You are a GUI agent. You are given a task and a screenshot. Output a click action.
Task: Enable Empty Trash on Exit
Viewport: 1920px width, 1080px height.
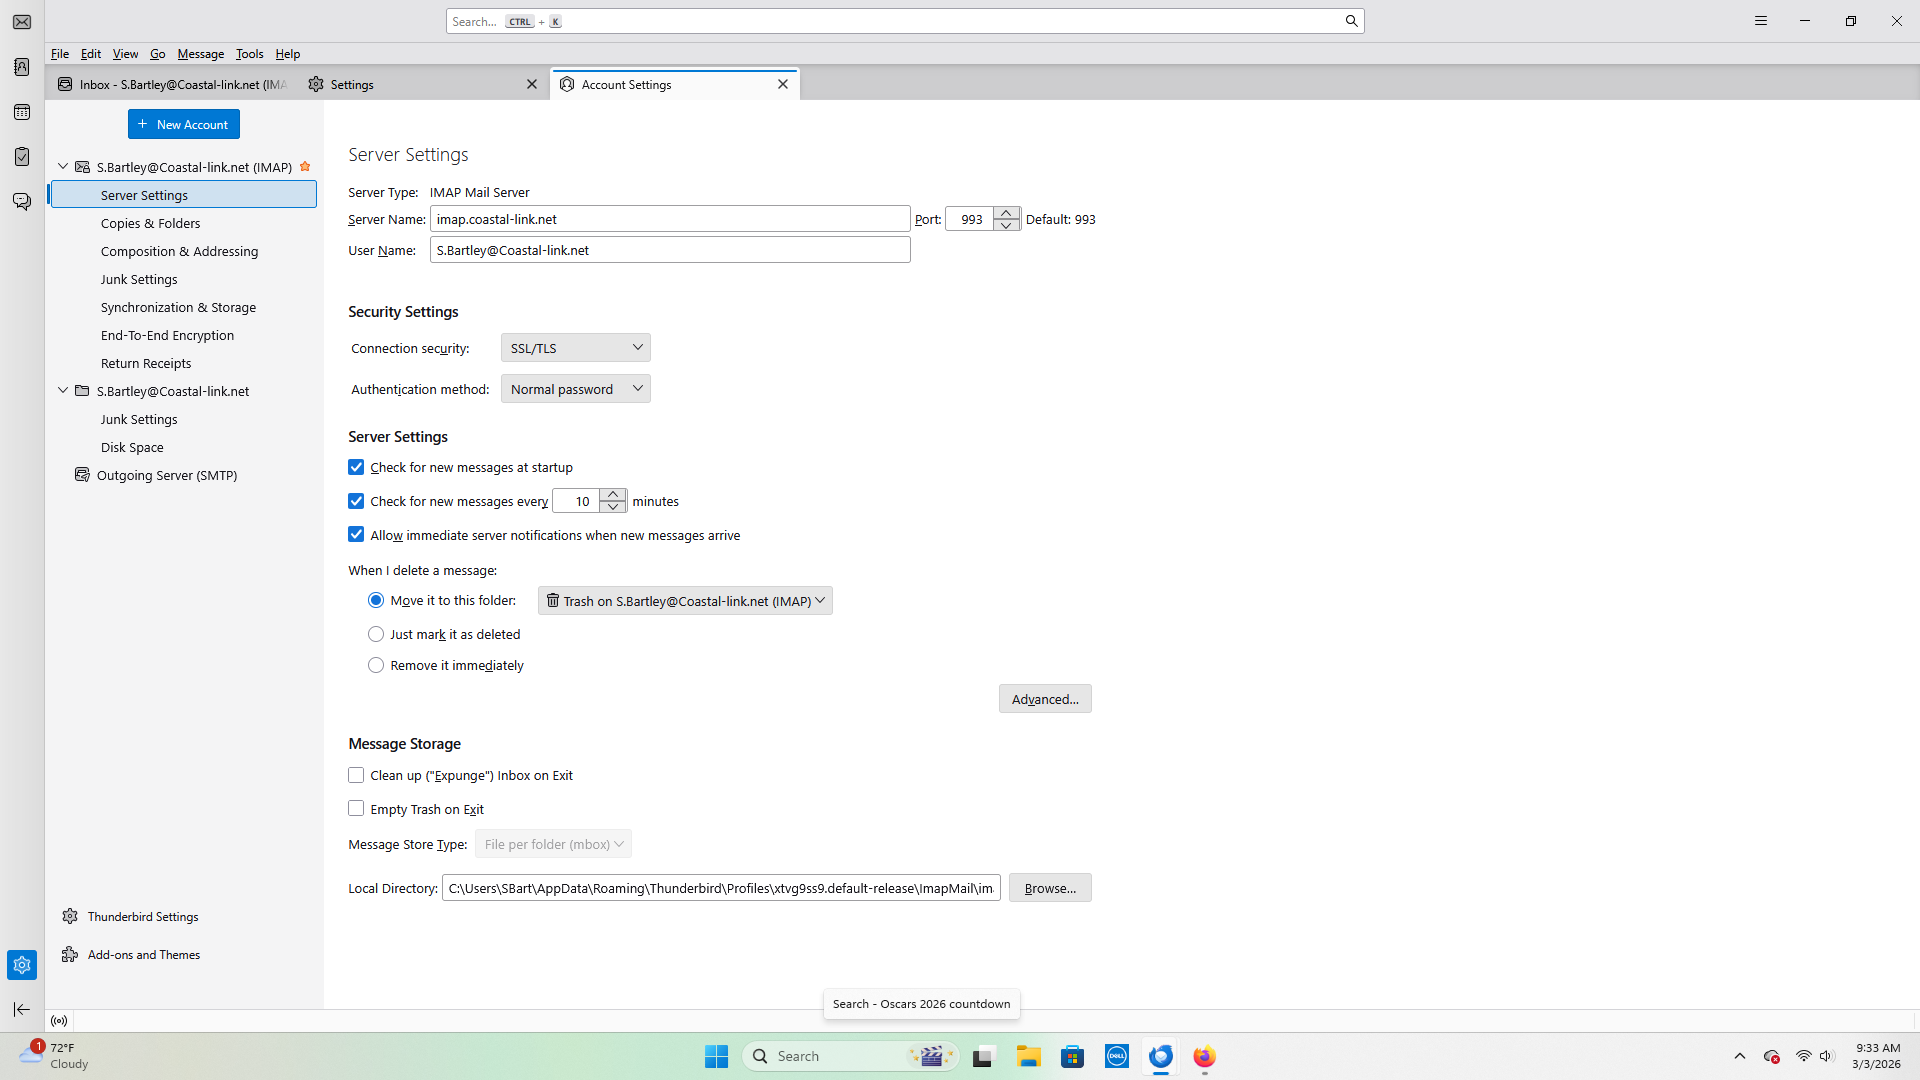[x=356, y=809]
